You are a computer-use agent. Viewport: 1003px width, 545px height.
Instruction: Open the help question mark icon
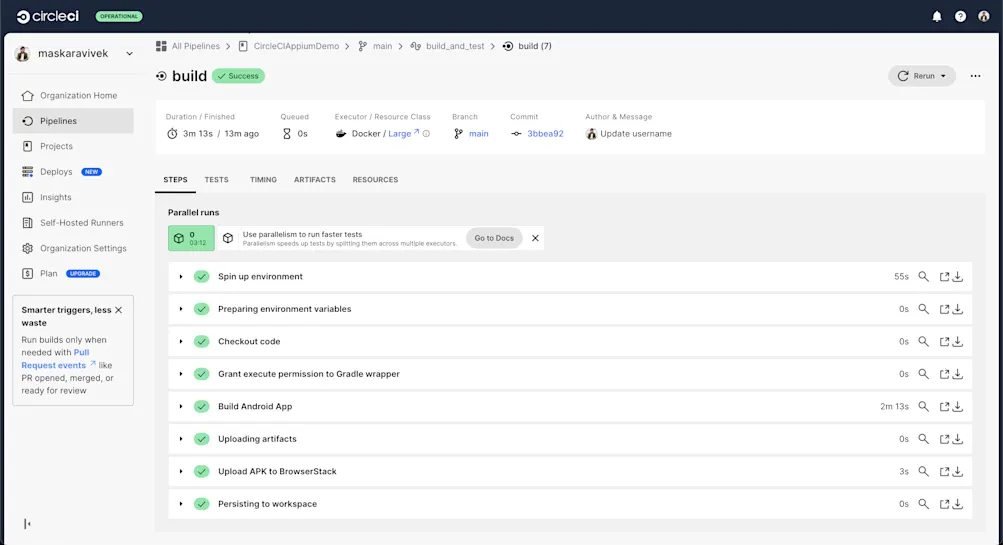(960, 17)
